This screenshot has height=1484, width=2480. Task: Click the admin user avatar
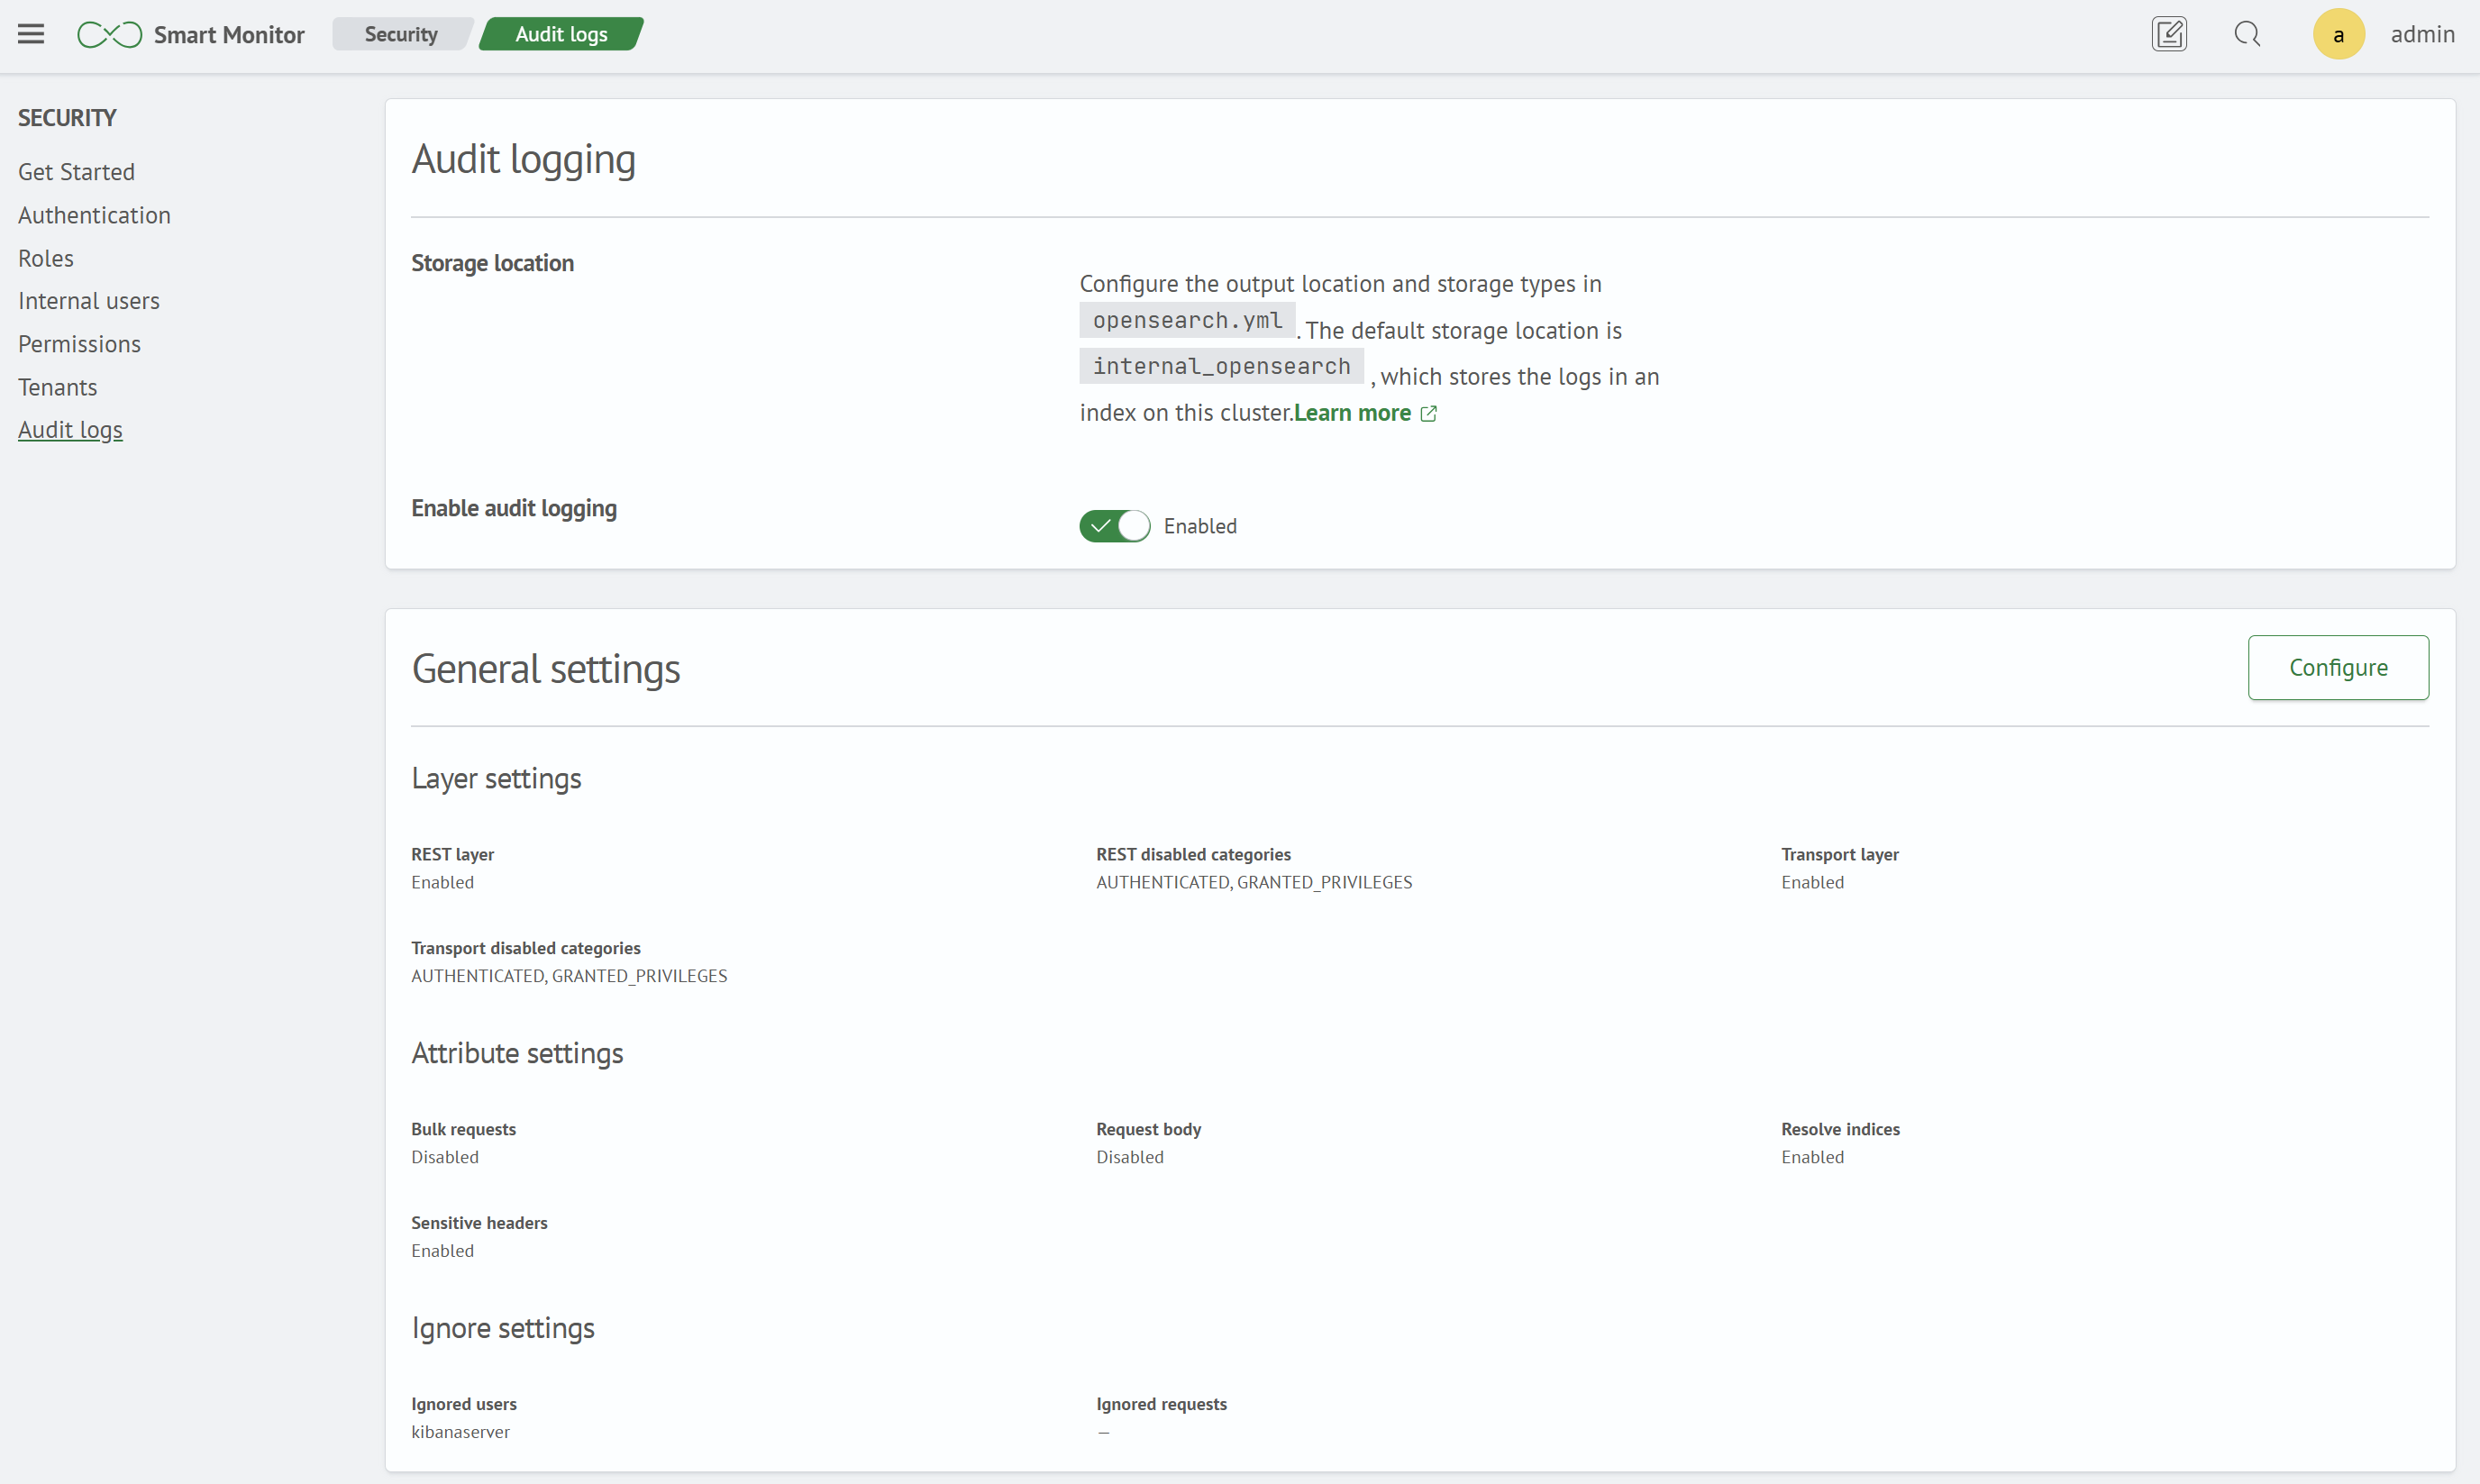(x=2338, y=35)
